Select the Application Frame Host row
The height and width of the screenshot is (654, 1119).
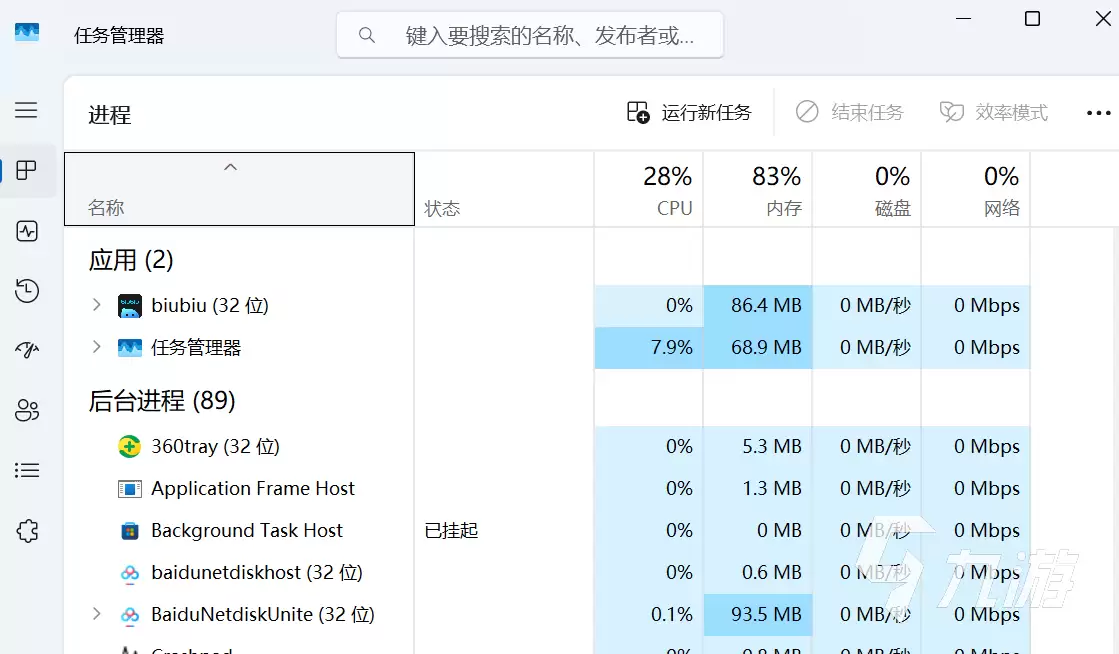pos(547,489)
